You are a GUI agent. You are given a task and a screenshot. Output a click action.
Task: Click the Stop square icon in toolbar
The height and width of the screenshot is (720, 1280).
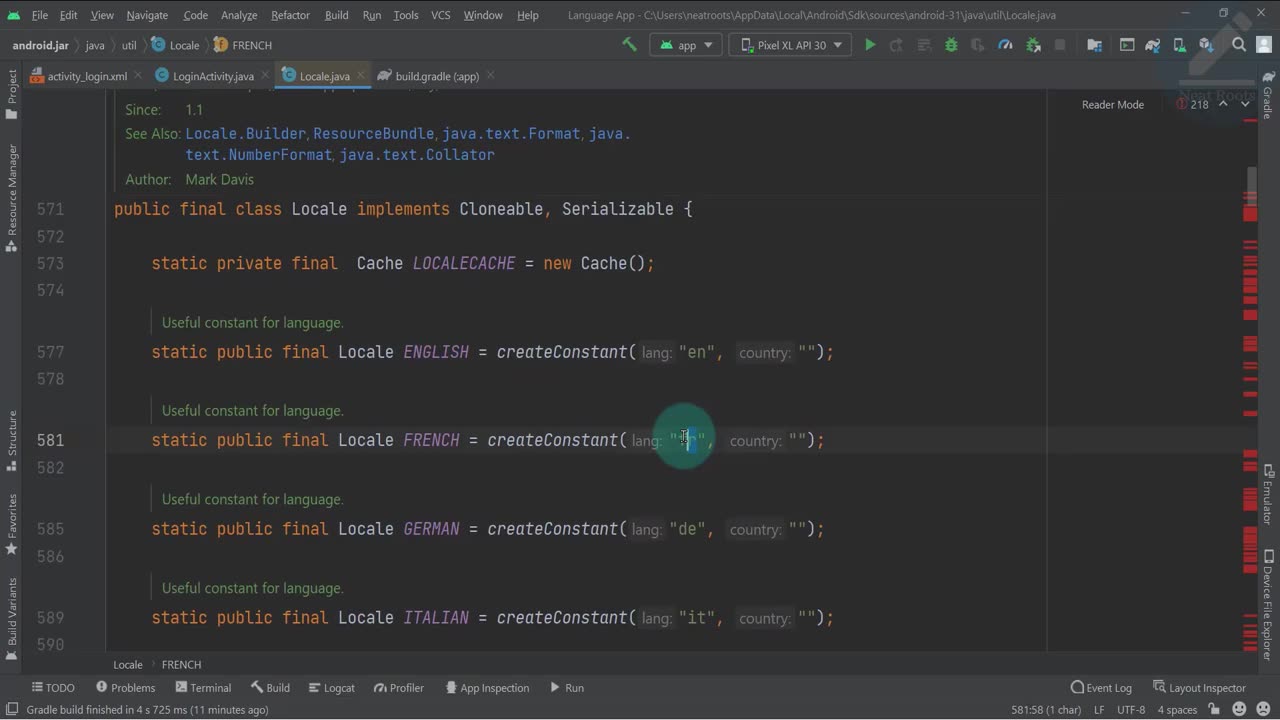[1060, 45]
